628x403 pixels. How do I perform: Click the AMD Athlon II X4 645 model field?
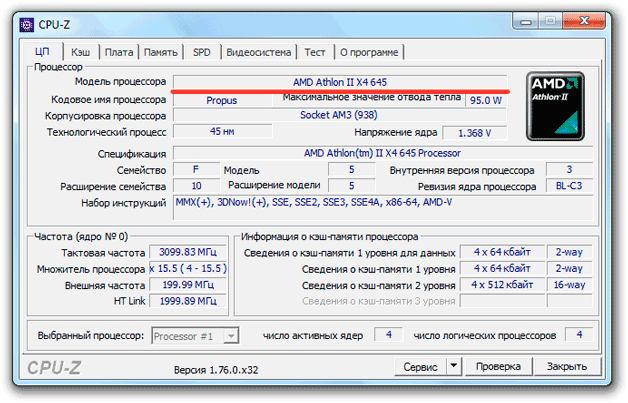(x=340, y=82)
